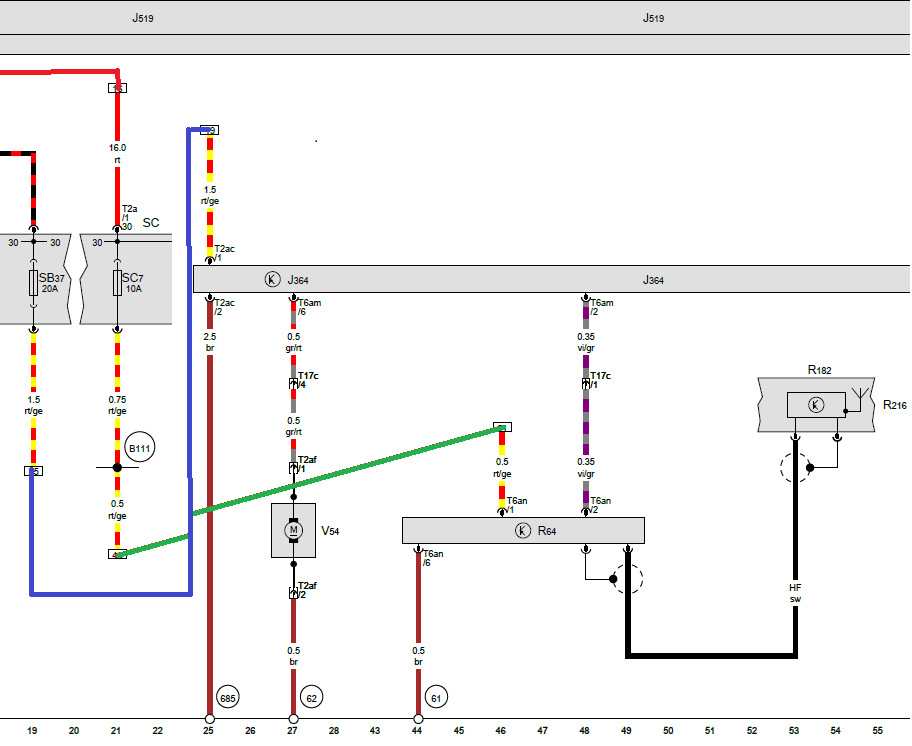The width and height of the screenshot is (912, 746).
Task: Click the ground point circle 61
Action: (x=436, y=697)
